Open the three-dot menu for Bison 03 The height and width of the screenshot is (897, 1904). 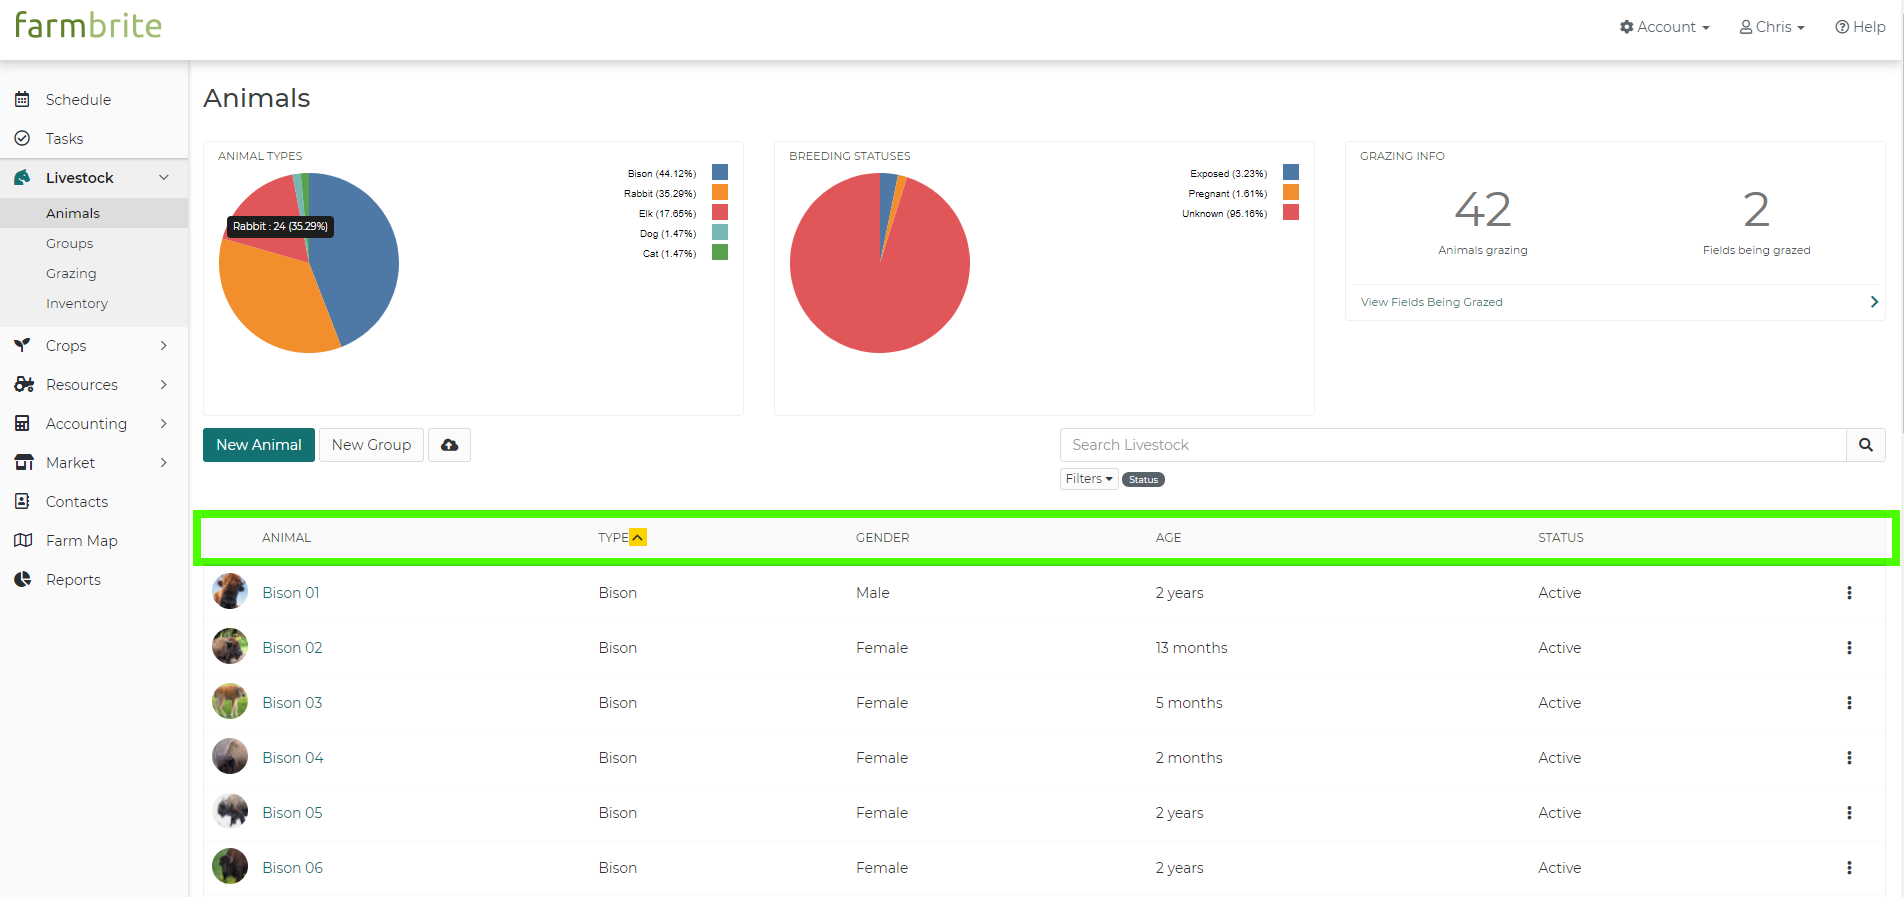[x=1849, y=703]
